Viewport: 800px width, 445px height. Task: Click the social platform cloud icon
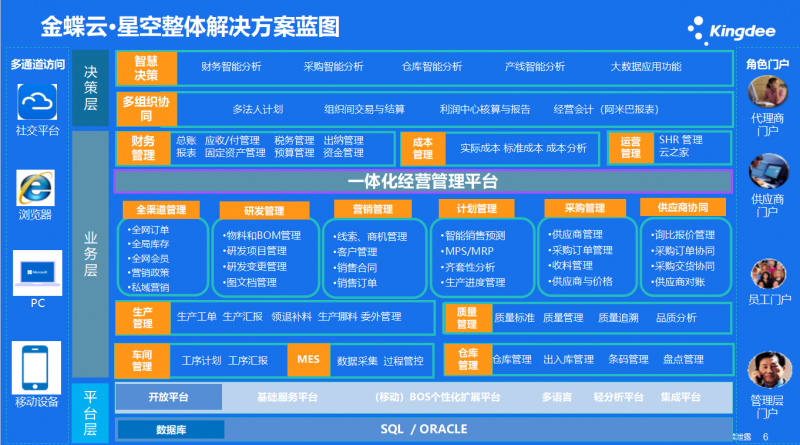pyautogui.click(x=37, y=102)
